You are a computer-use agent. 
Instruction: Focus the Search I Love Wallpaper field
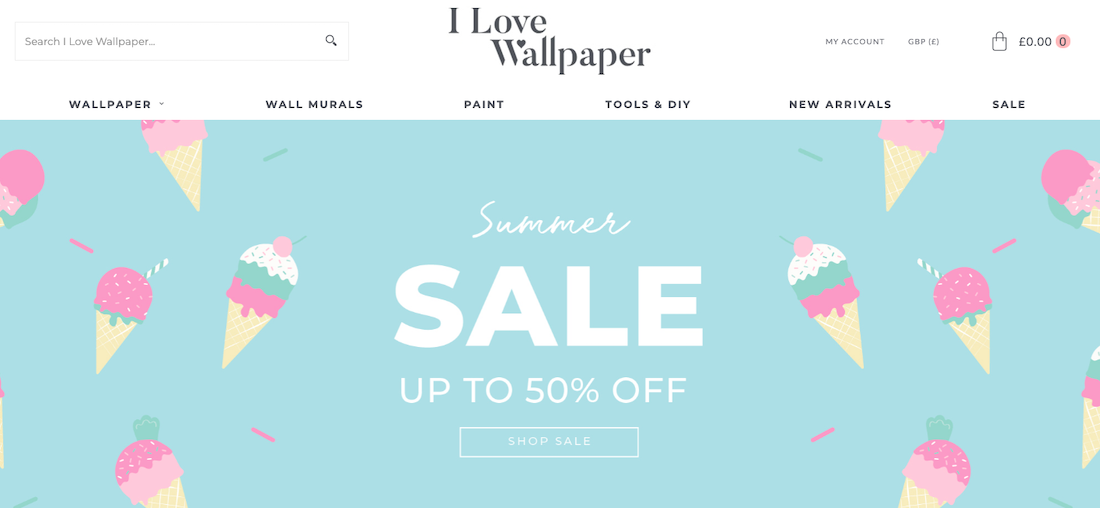tap(182, 41)
